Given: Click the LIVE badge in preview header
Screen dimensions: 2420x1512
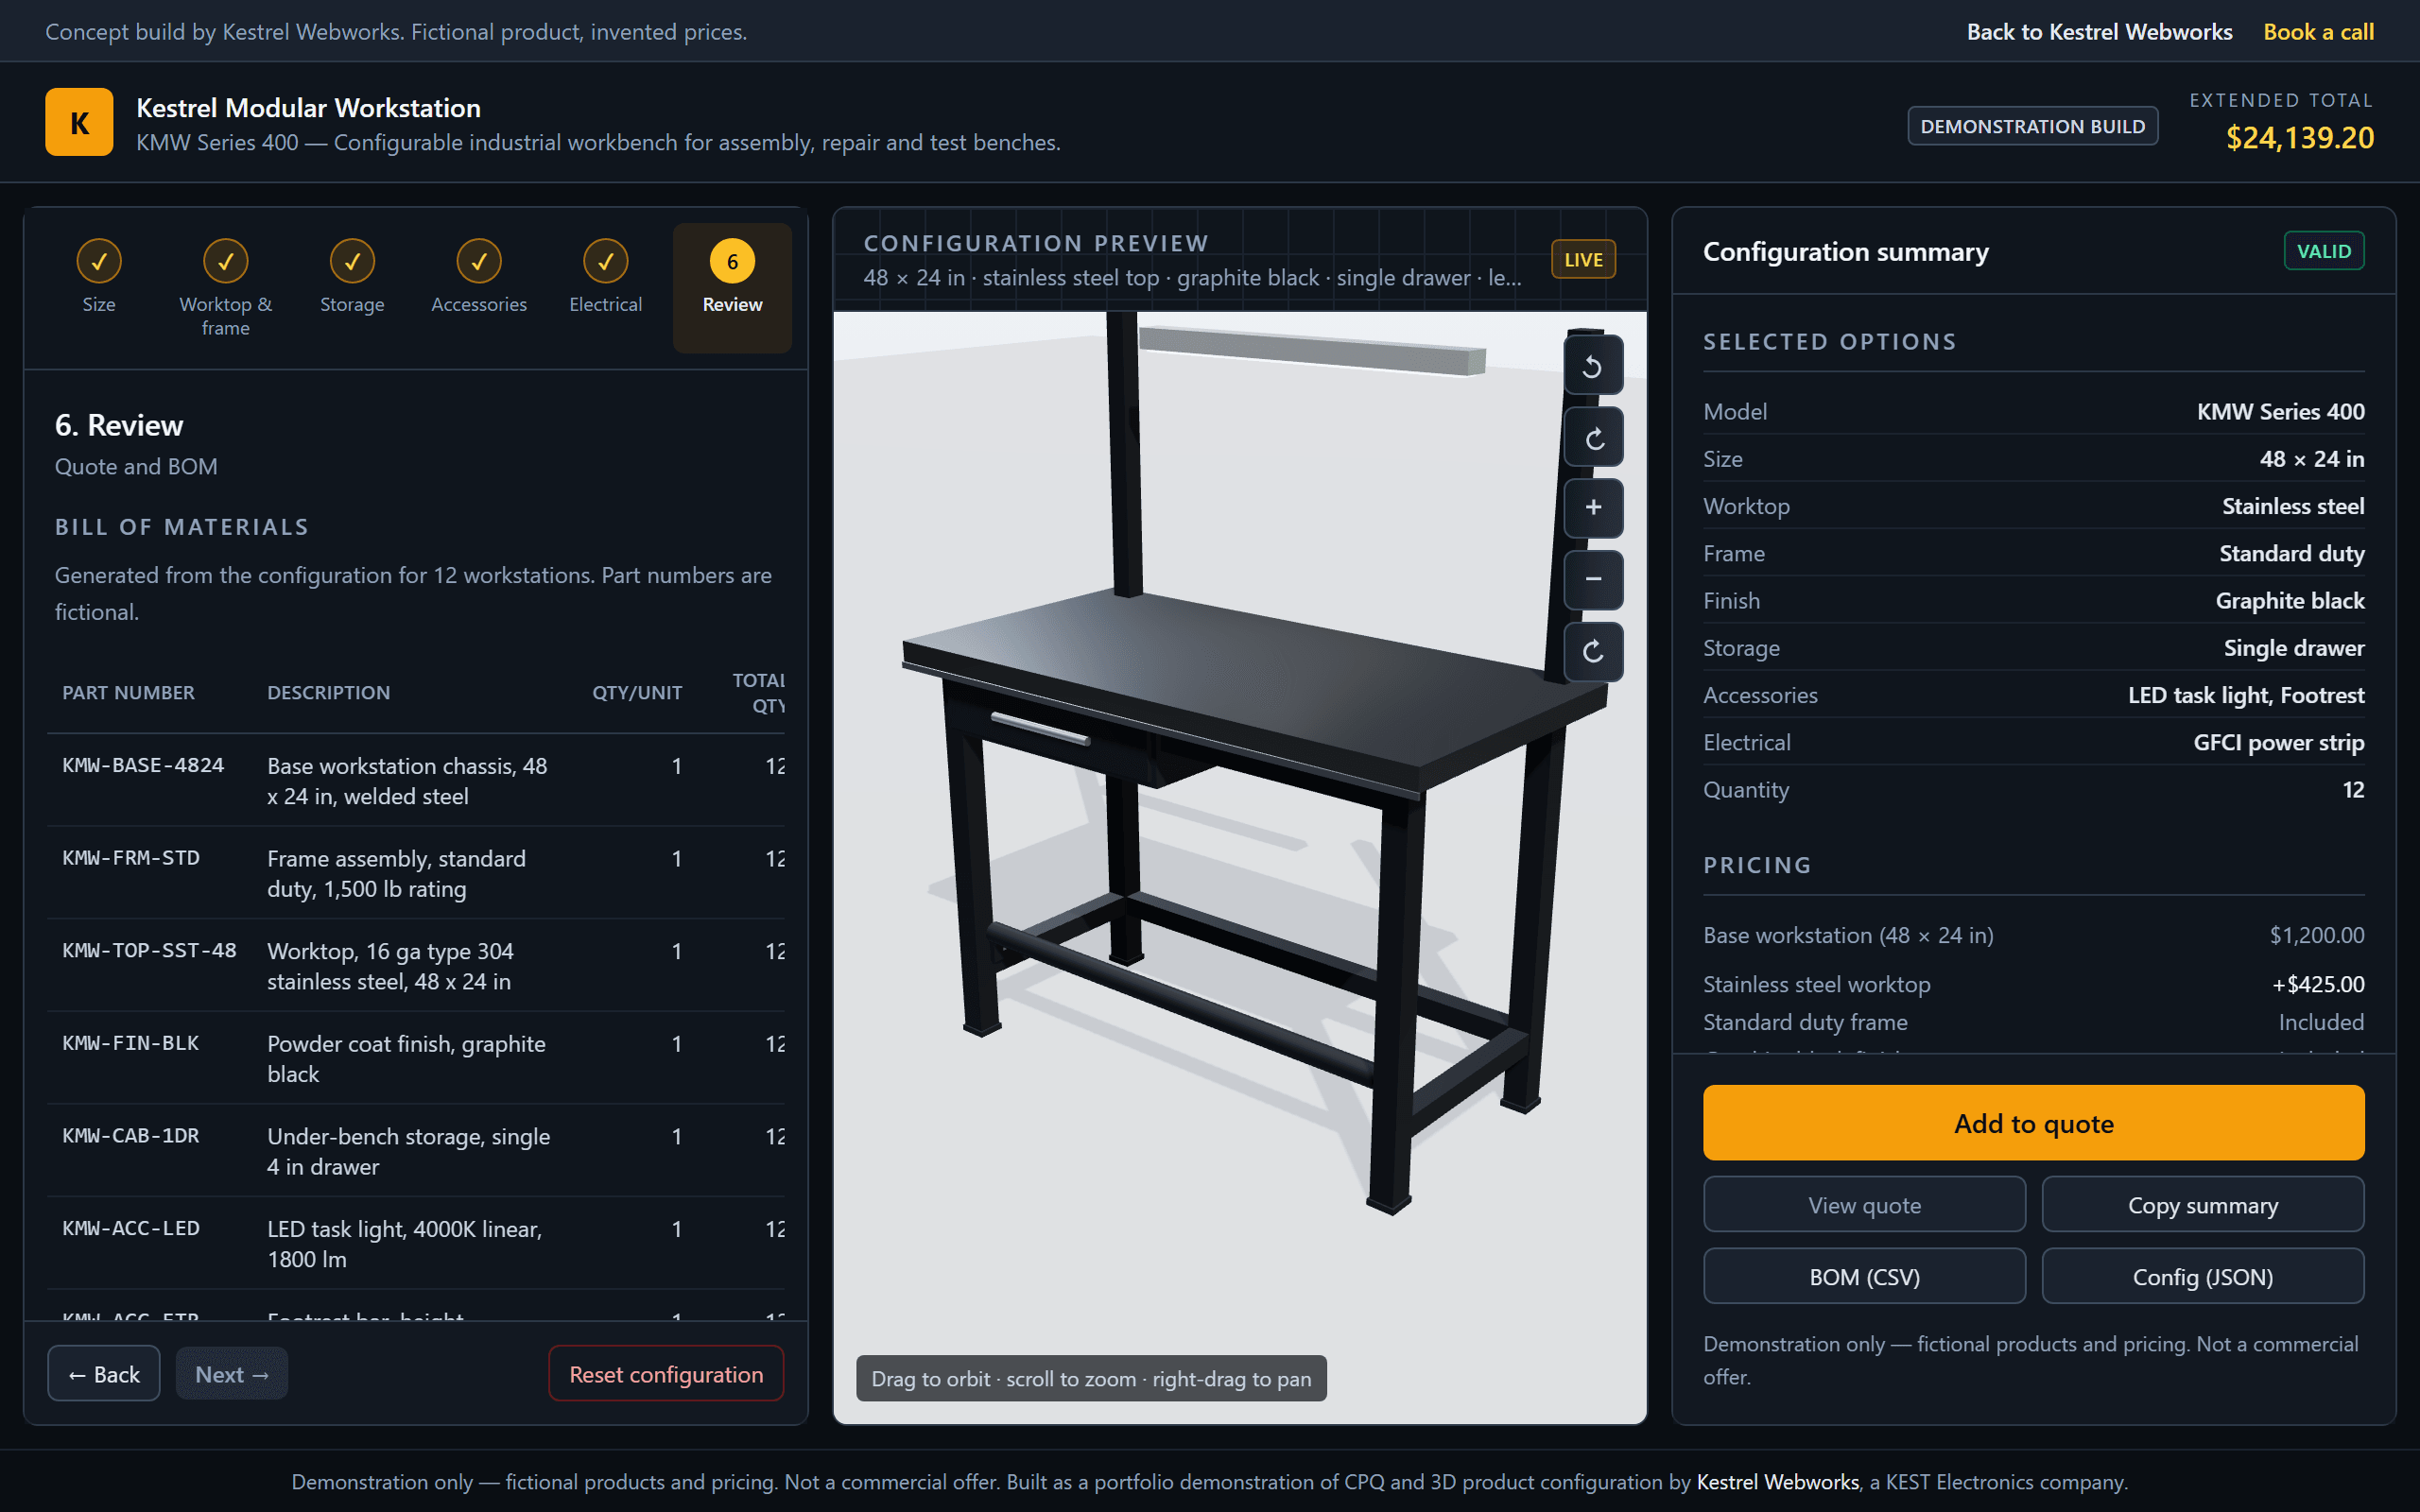Looking at the screenshot, I should click(1583, 260).
